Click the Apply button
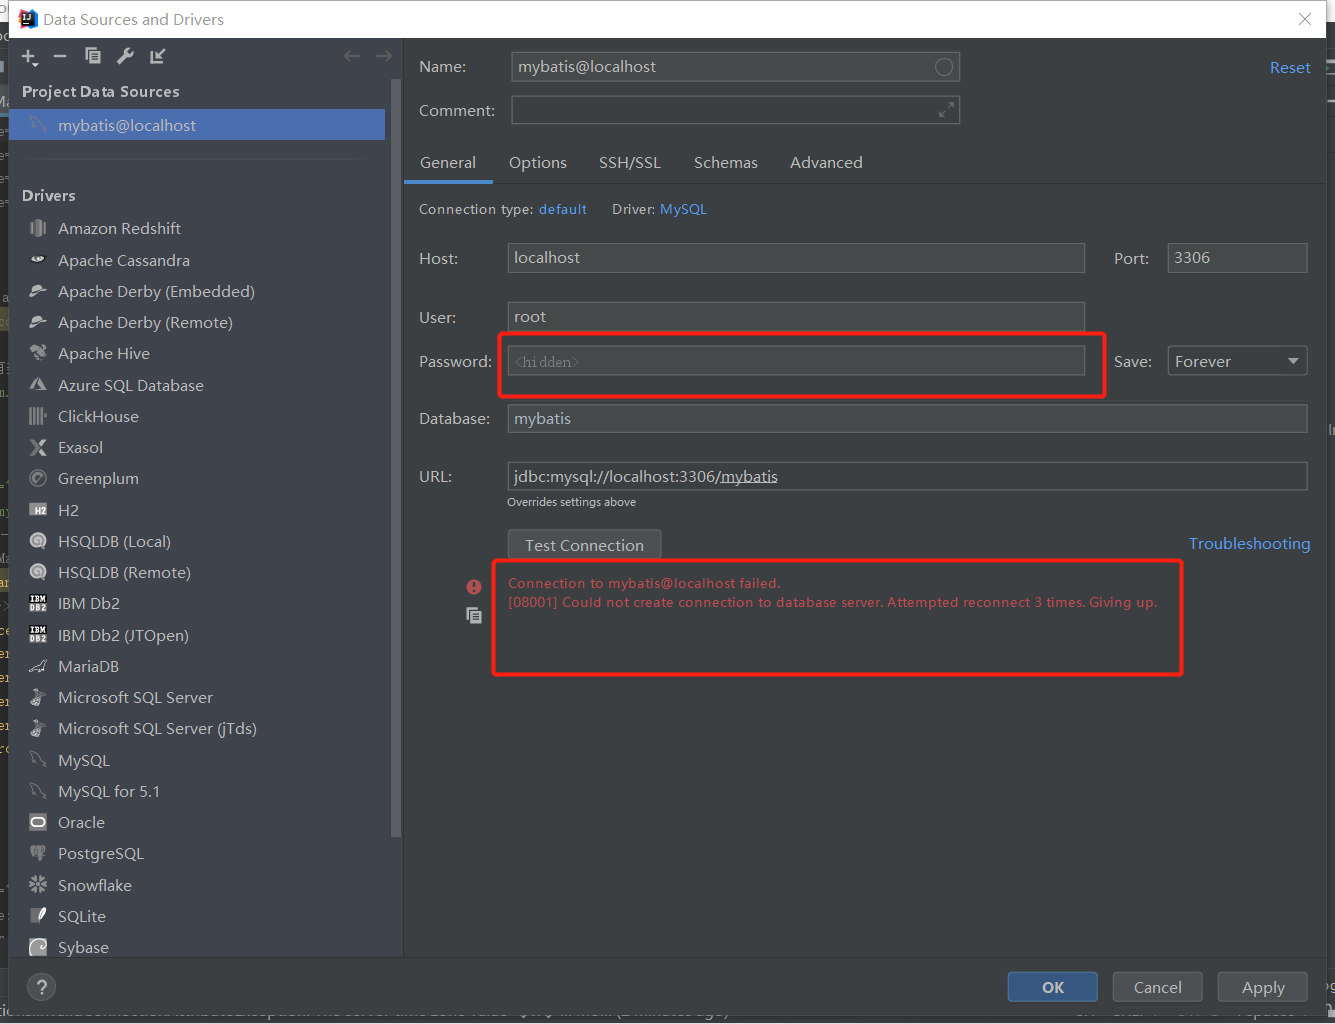The width and height of the screenshot is (1335, 1024). pyautogui.click(x=1263, y=987)
